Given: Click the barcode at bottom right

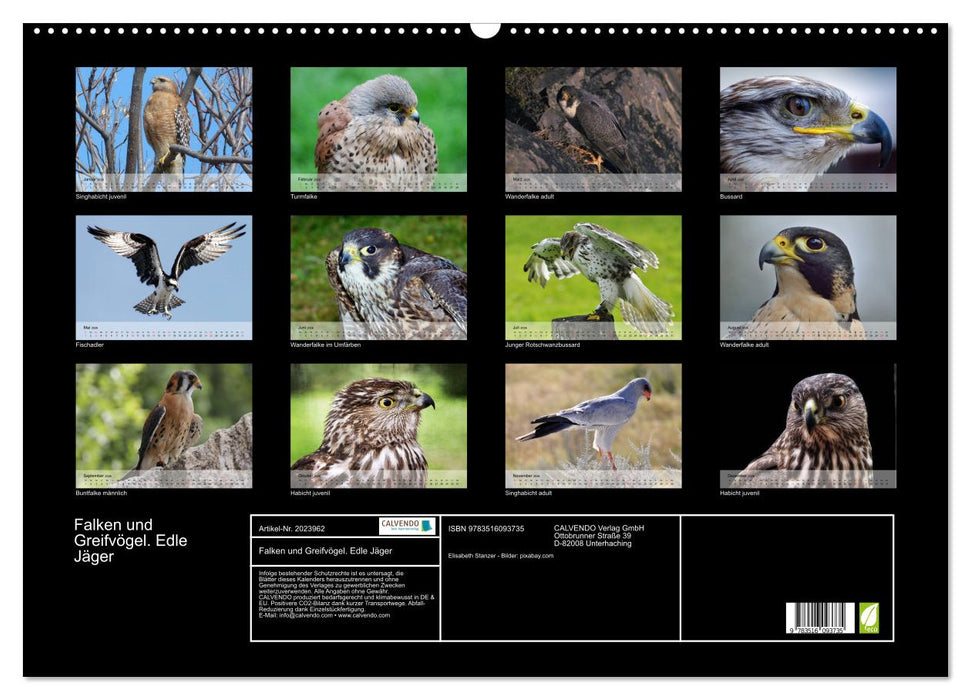Looking at the screenshot, I should click(820, 618).
